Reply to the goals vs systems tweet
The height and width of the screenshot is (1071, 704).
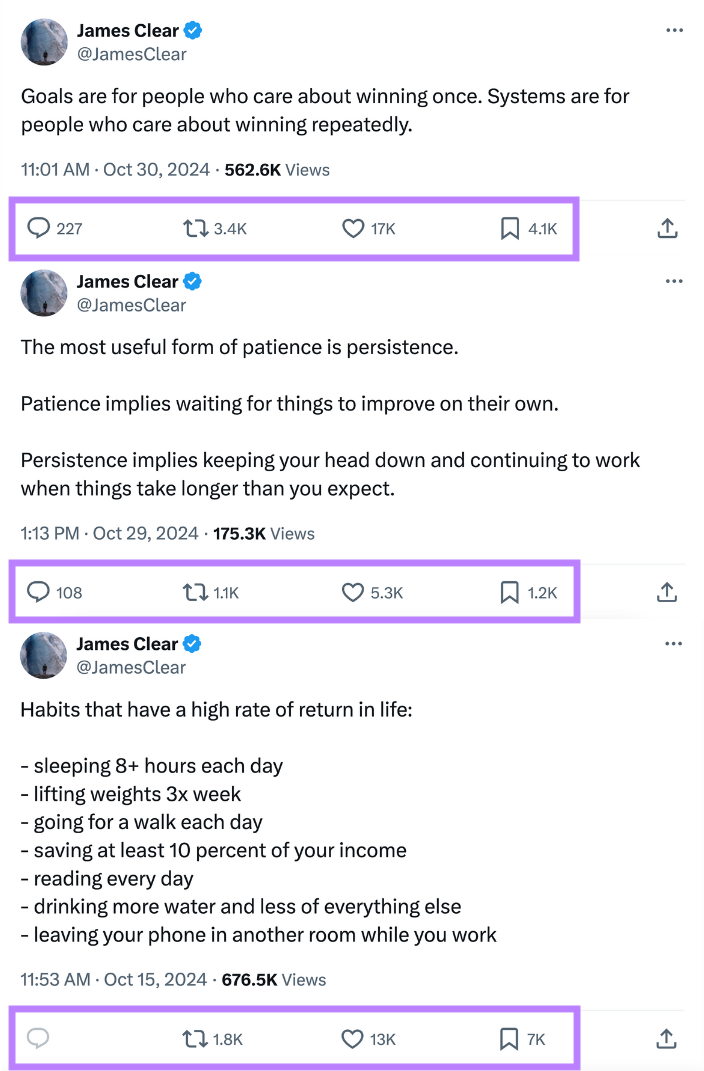pyautogui.click(x=38, y=228)
